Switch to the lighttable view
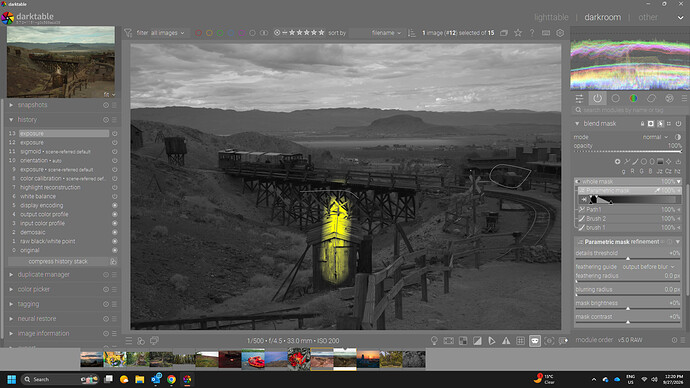690x388 pixels. pyautogui.click(x=551, y=17)
